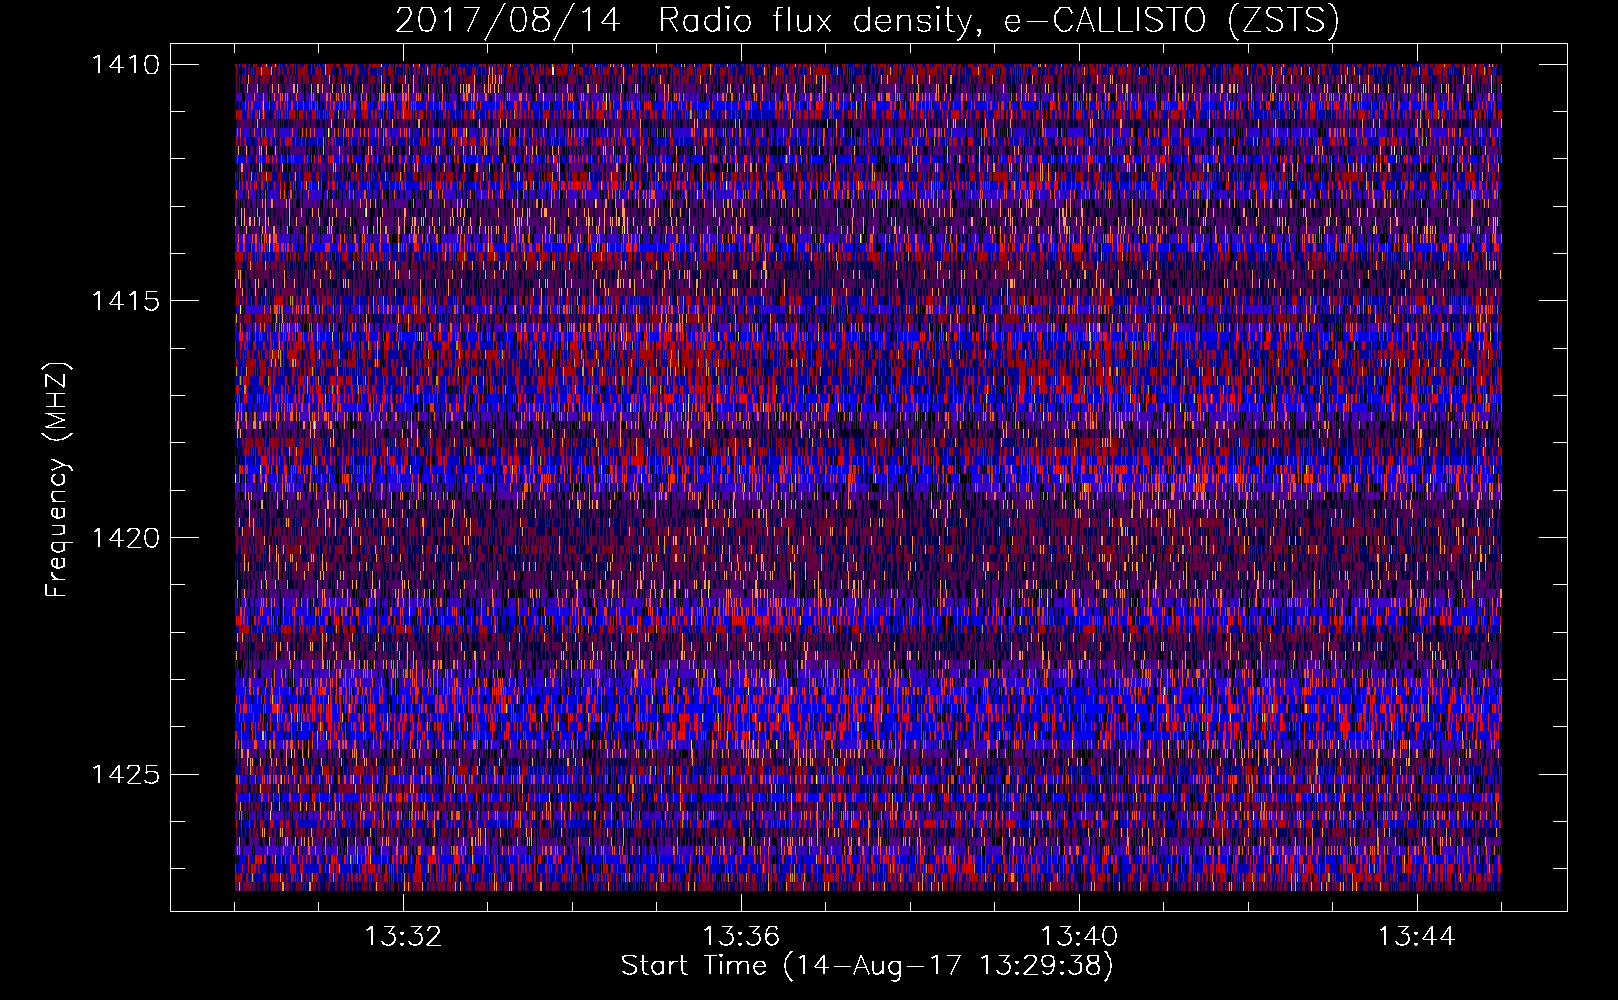Screen dimensions: 1618x1000
Task: Click the 13:40 time tick label
Action: [x=1079, y=937]
